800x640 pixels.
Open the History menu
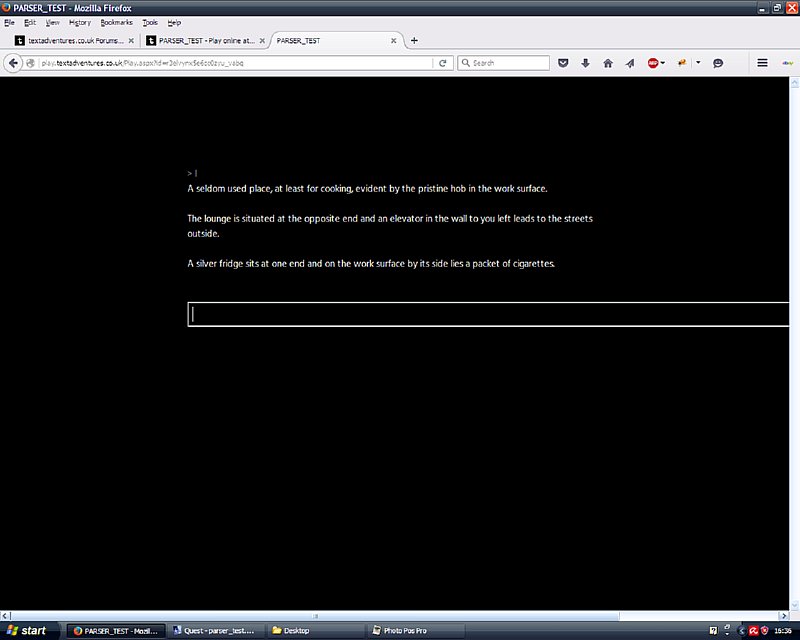[x=80, y=21]
